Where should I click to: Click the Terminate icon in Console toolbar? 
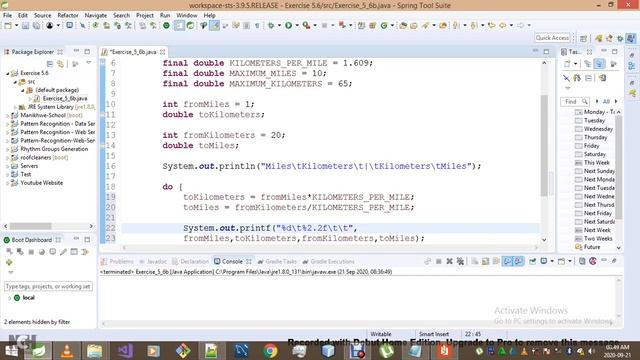point(438,261)
